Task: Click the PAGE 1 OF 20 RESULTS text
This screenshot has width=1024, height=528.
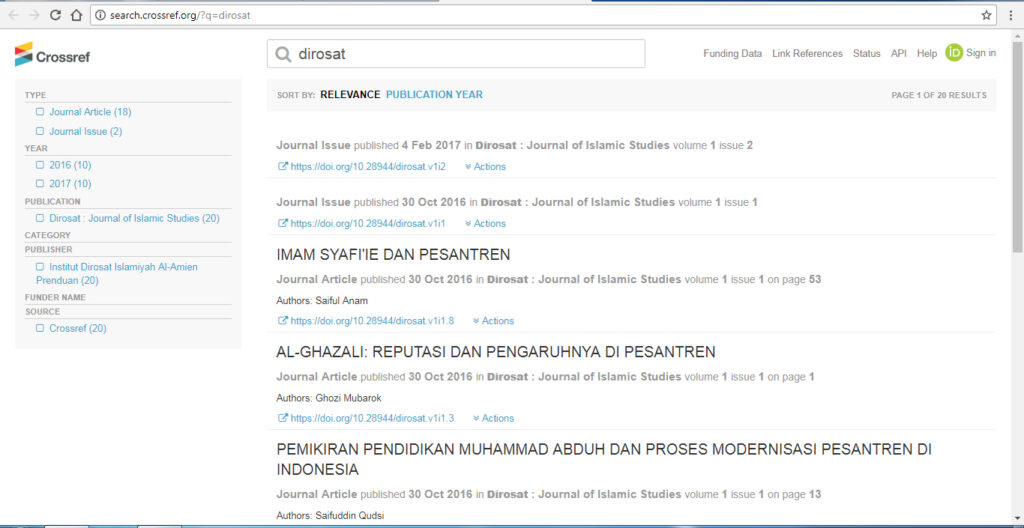Action: 939,95
